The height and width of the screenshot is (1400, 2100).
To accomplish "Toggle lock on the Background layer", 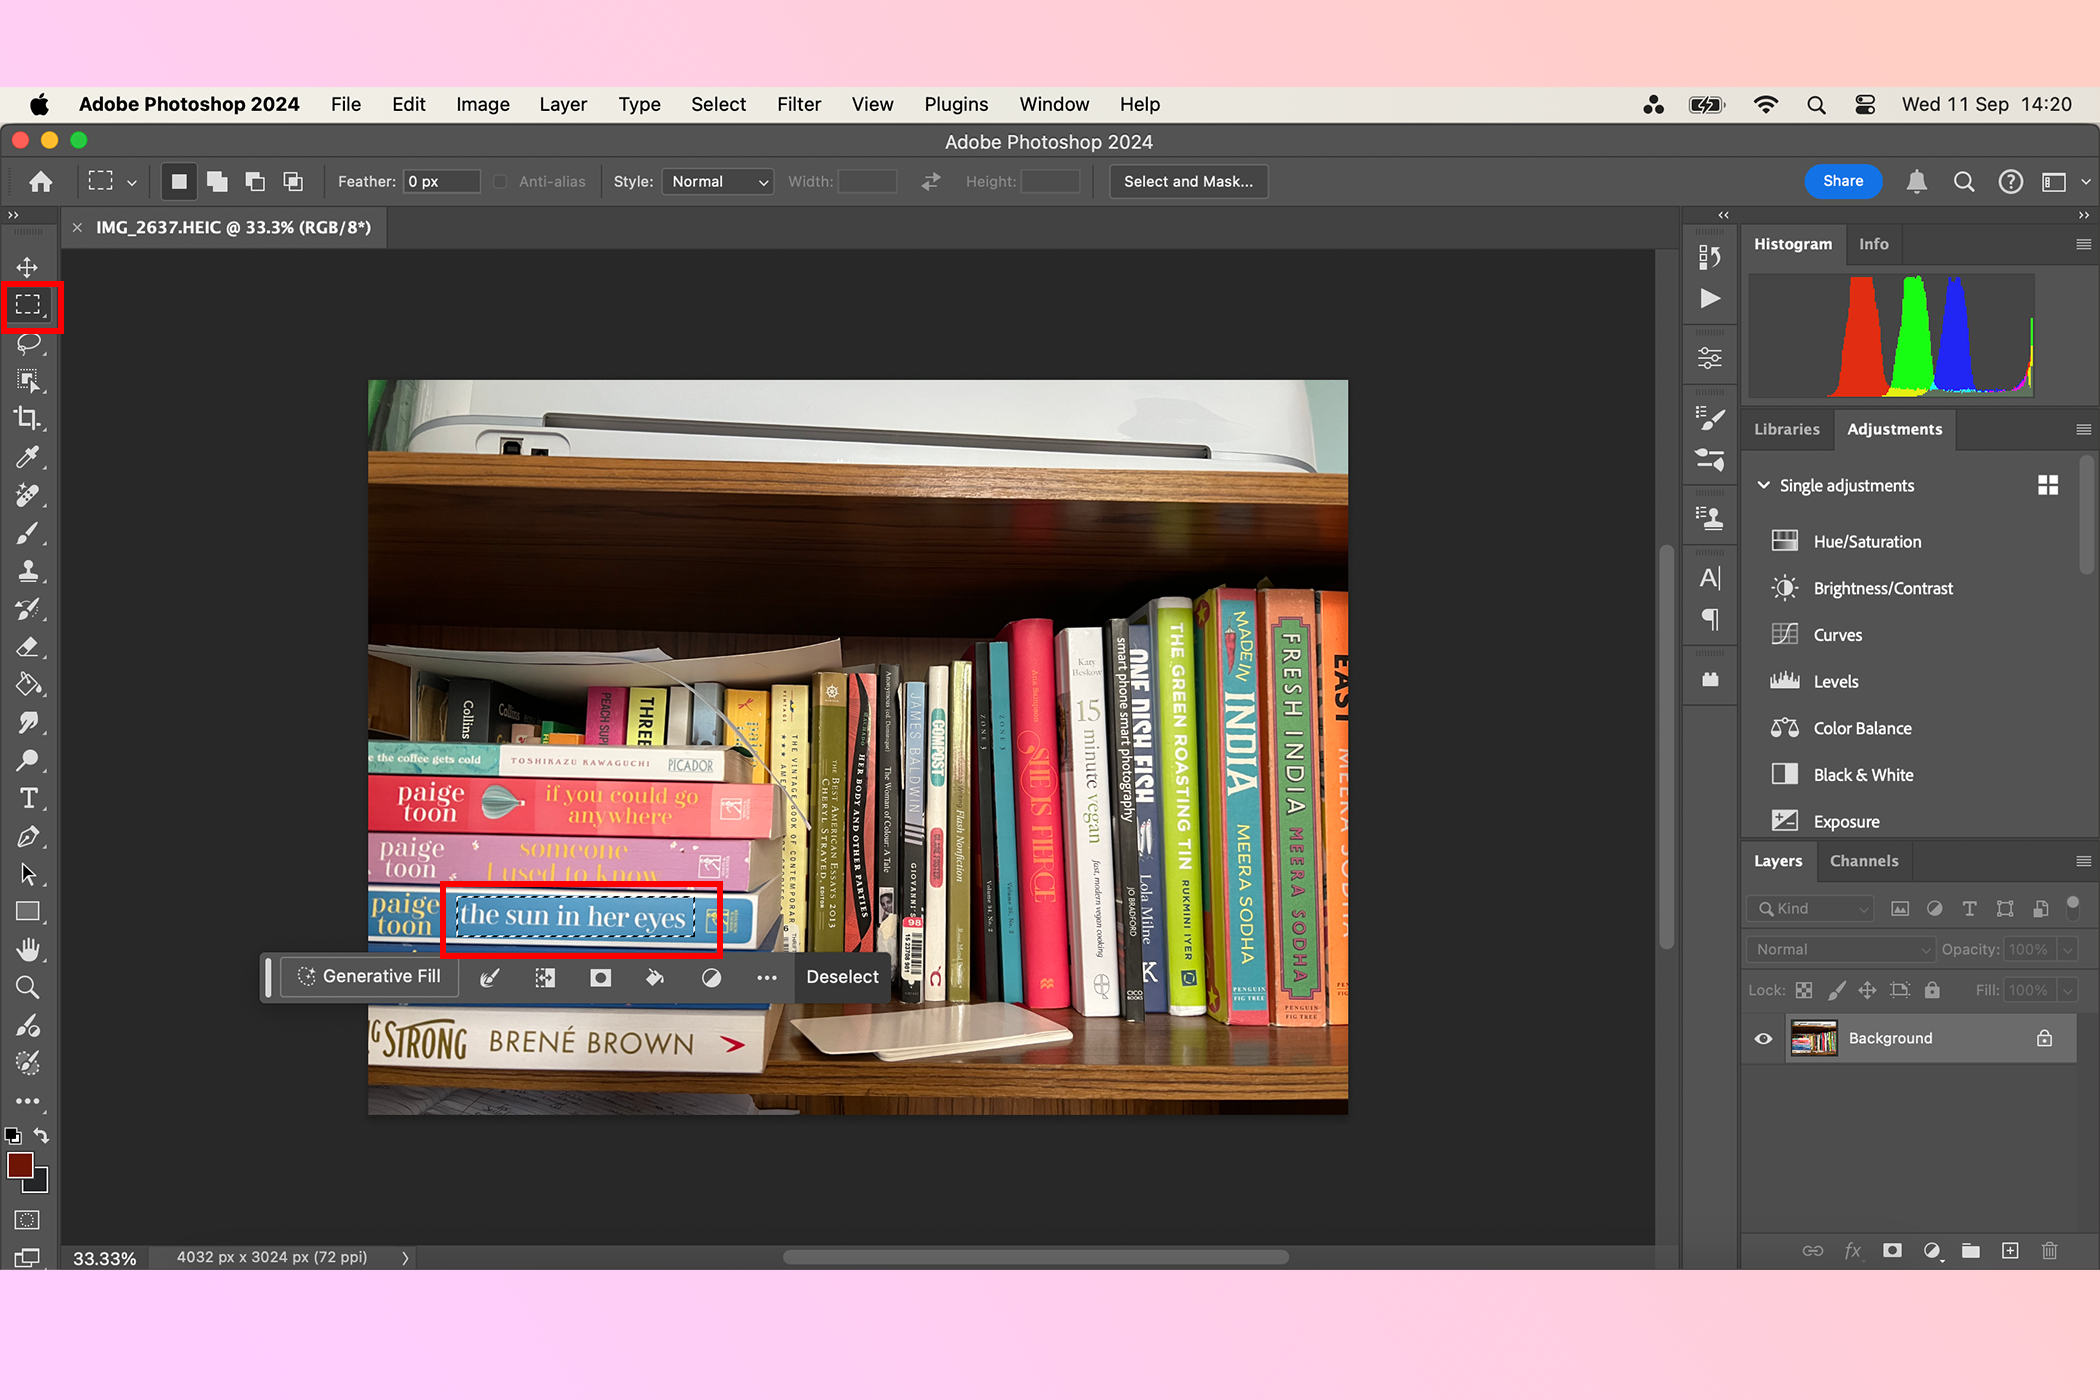I will tap(2045, 1038).
